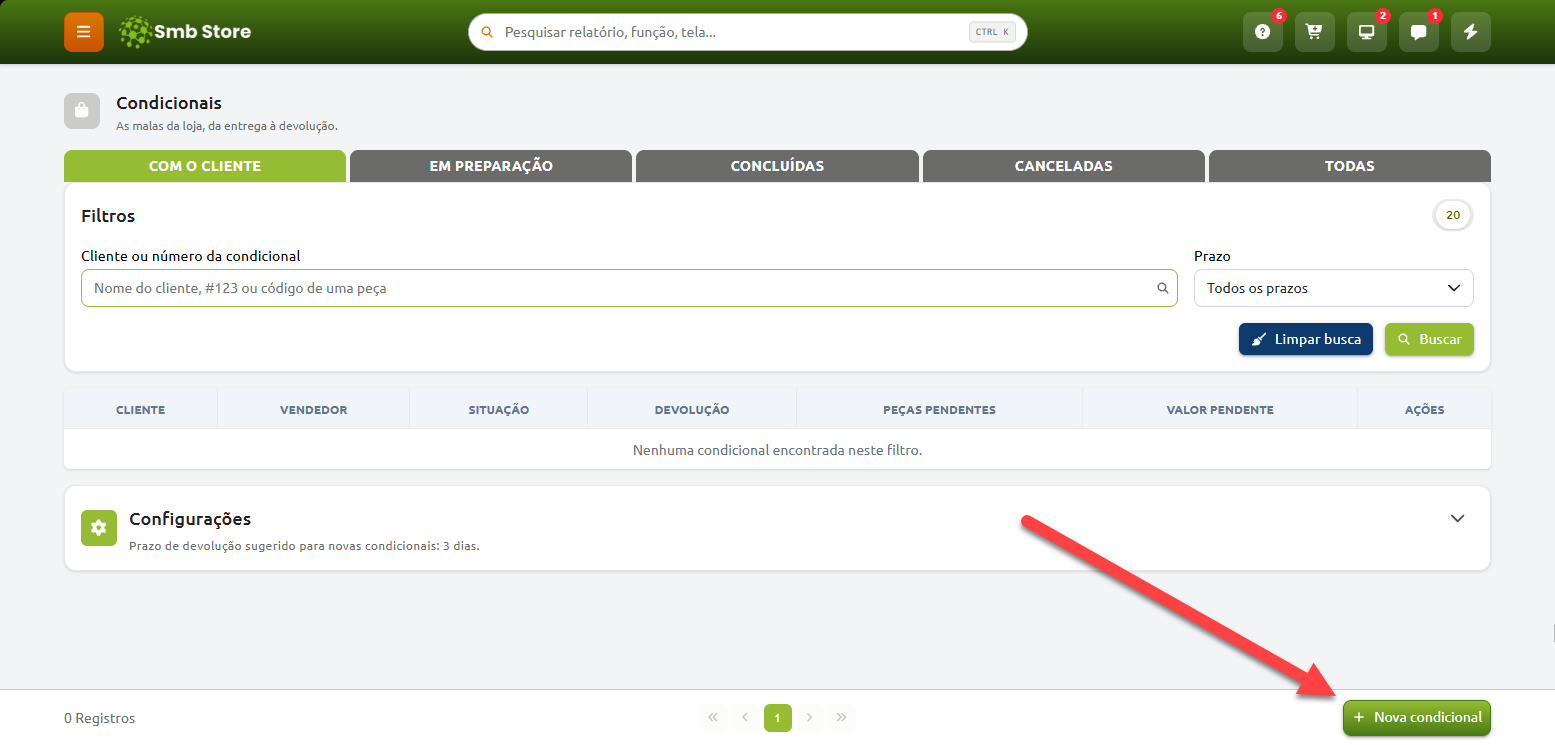Expand the Configurações section chevron
This screenshot has height=745, width=1555.
1458,518
